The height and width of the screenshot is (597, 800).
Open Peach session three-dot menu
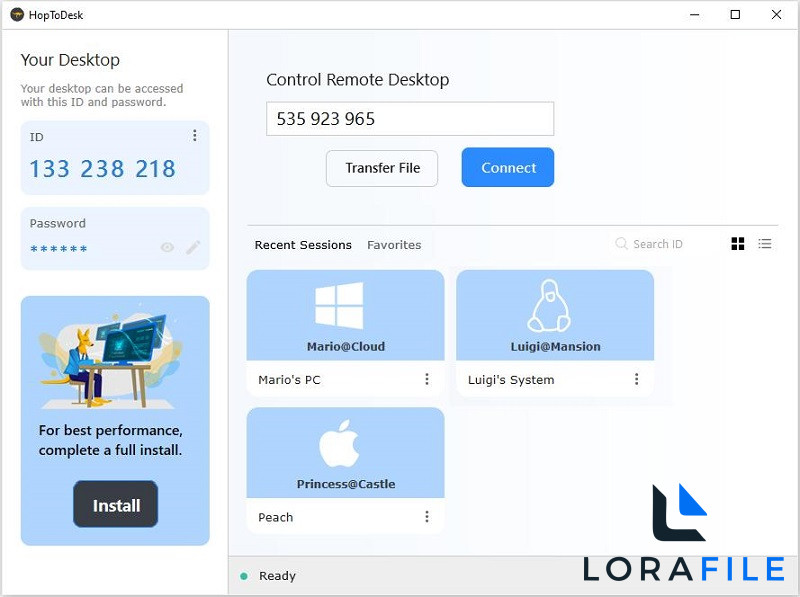(x=427, y=517)
